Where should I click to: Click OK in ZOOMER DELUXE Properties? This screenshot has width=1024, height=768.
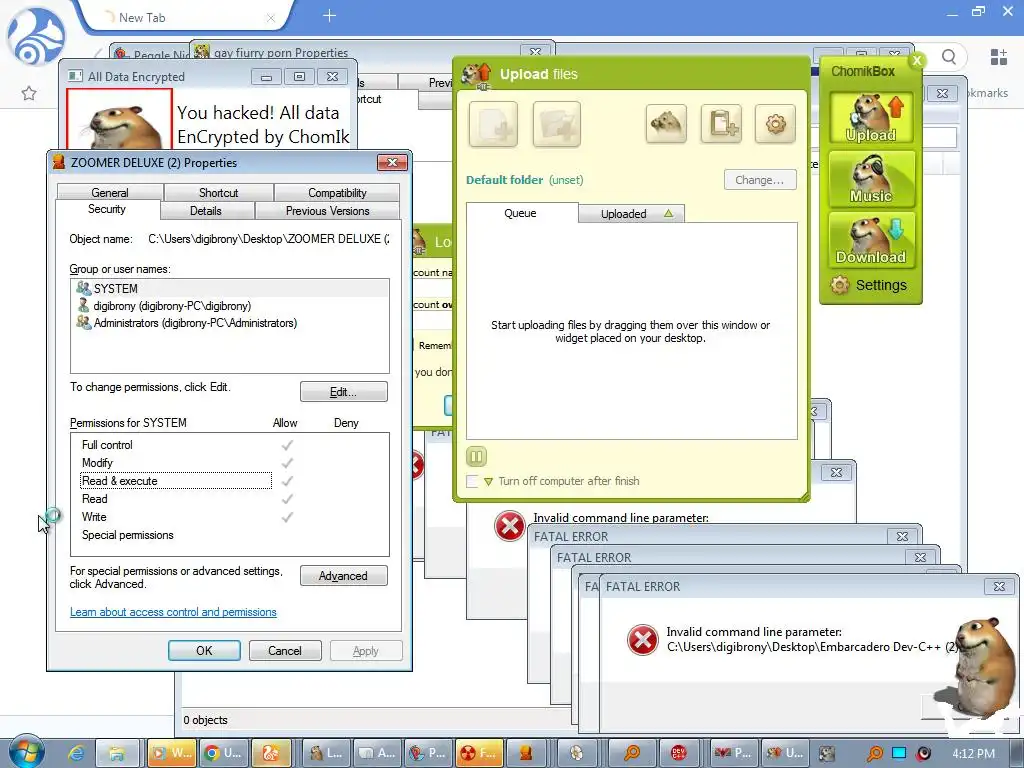204,650
